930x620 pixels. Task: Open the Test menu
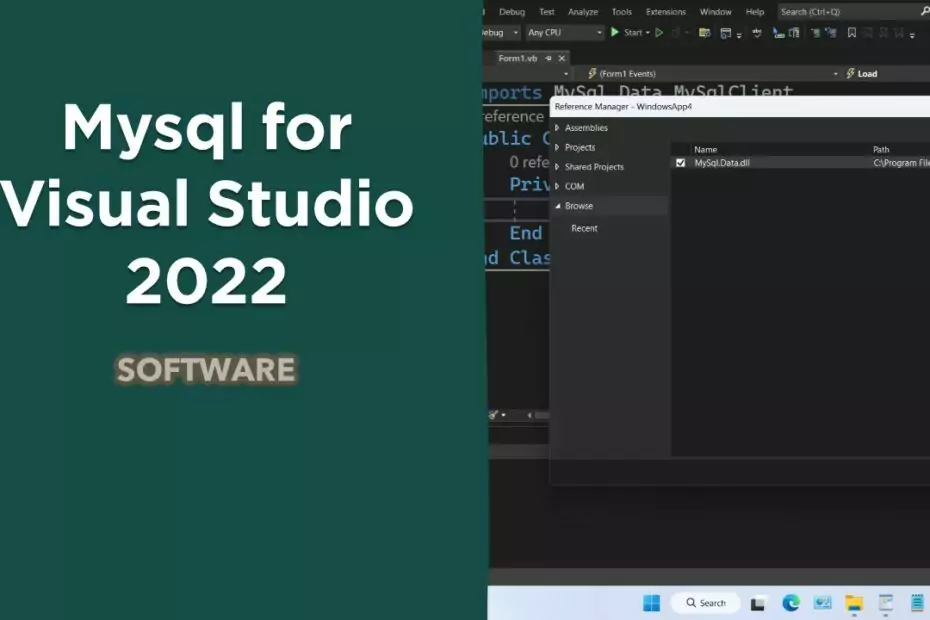[x=547, y=12]
